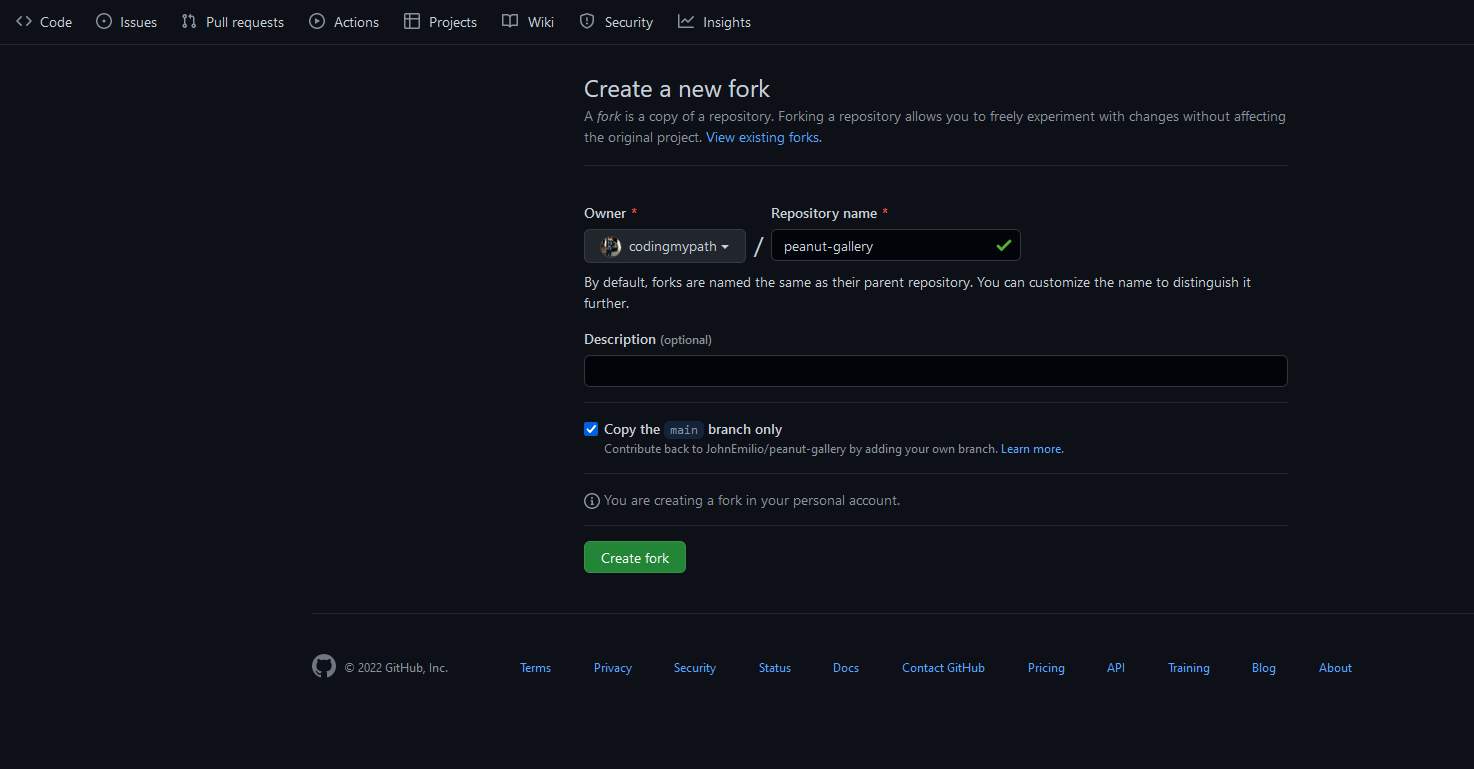The image size is (1474, 769).
Task: Click the GitHub logo in footer
Action: [x=324, y=667]
